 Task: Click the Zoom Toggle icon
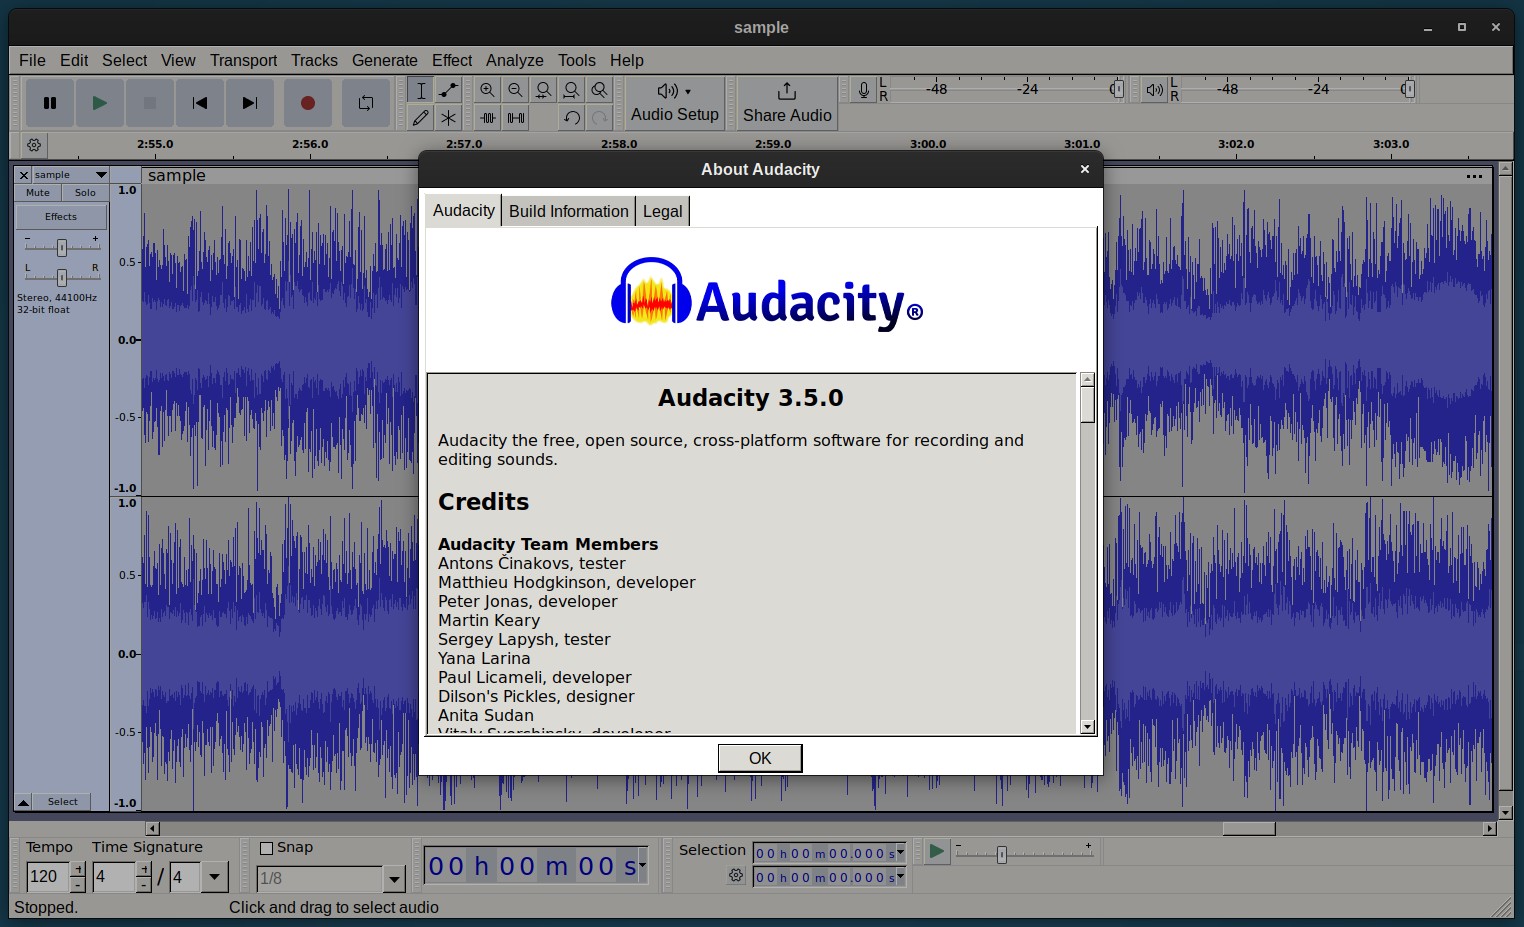pyautogui.click(x=599, y=90)
